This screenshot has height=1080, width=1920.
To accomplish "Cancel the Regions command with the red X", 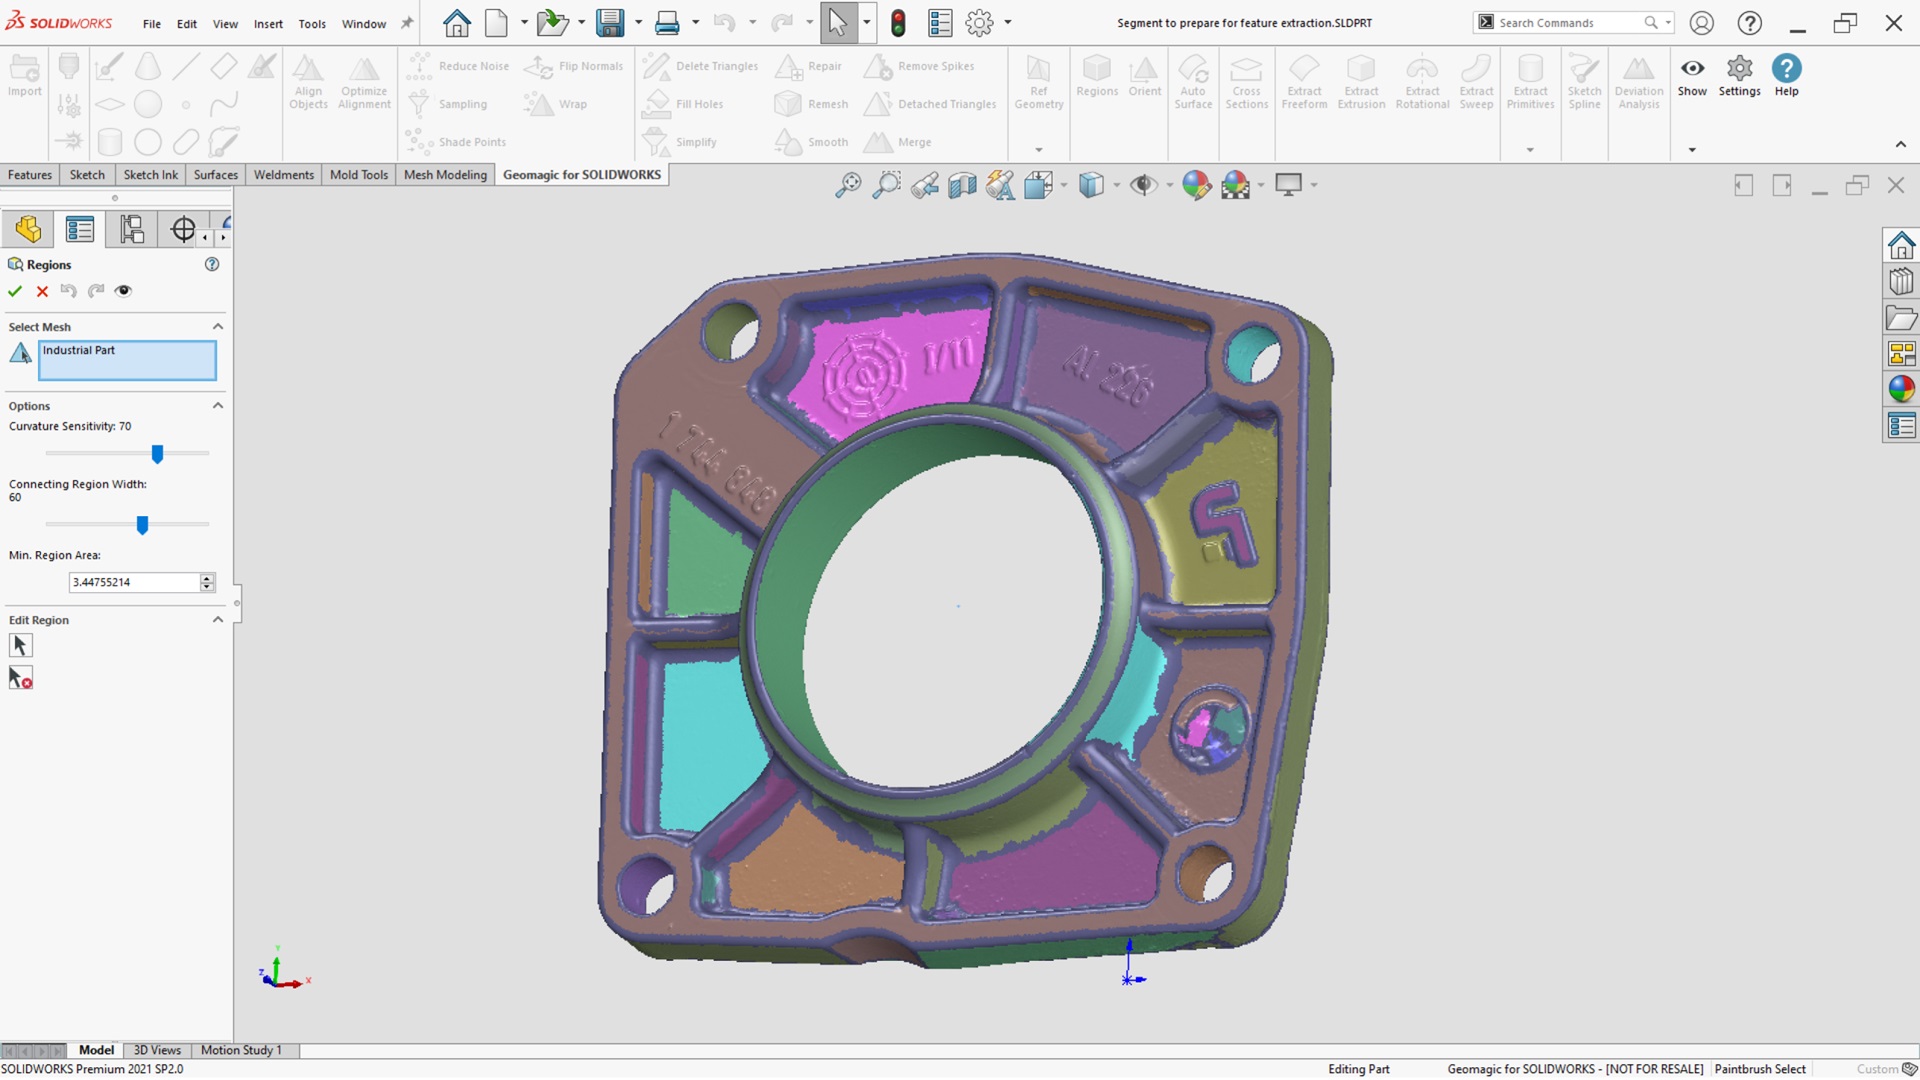I will coord(42,291).
